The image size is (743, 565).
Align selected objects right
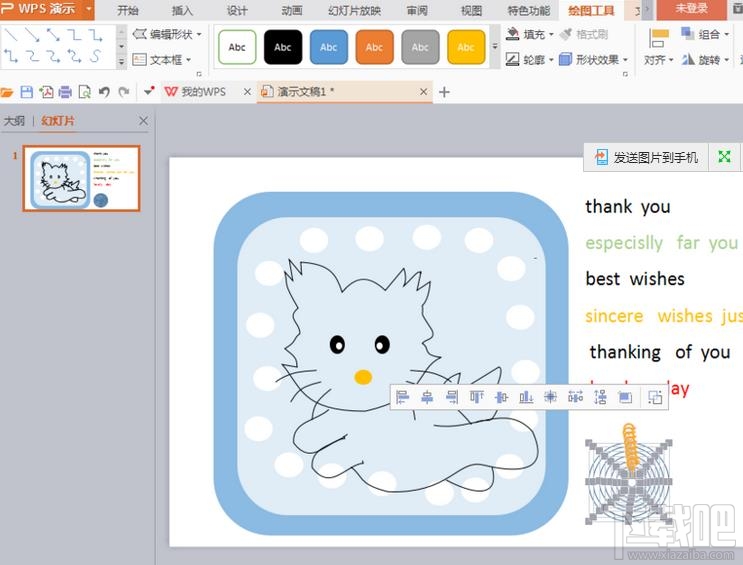click(x=452, y=397)
